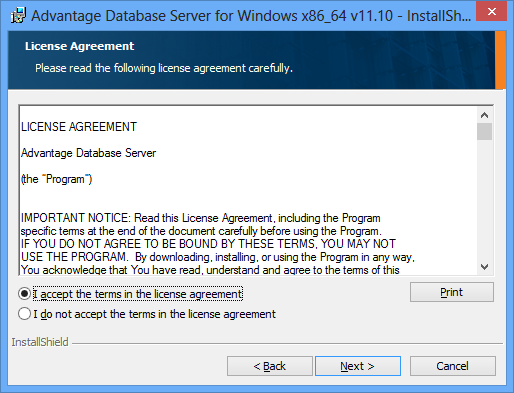Click the installer icon in title bar
Screen dimensions: 514x393
click(18, 15)
